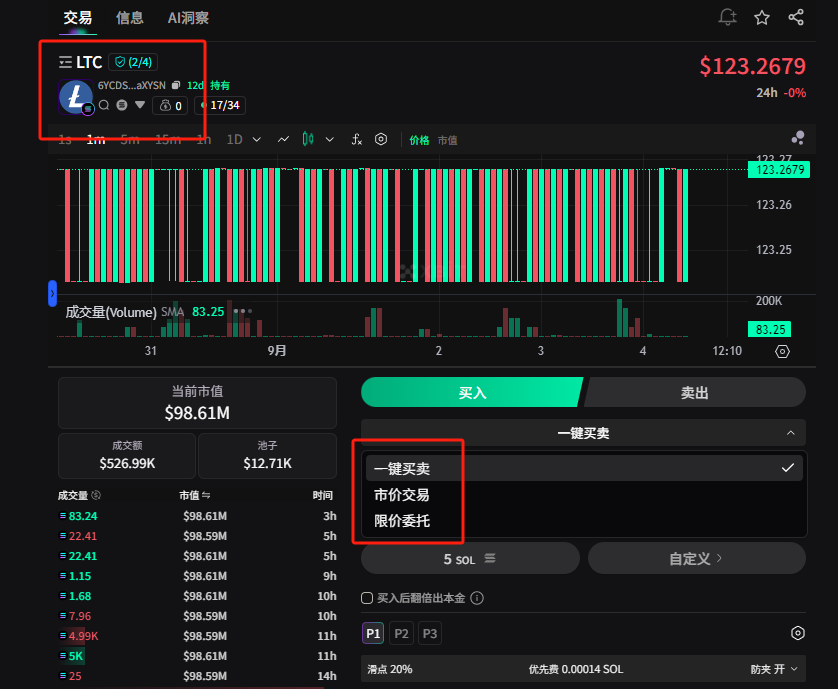The height and width of the screenshot is (689, 838).
Task: Open the token list icon beside LTC
Action: pyautogui.click(x=65, y=63)
